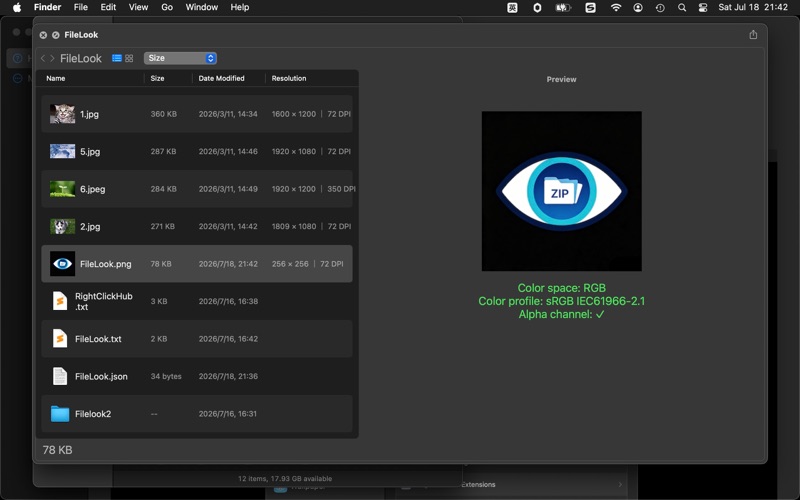
Task: Click the user account menu bar icon
Action: (638, 7)
